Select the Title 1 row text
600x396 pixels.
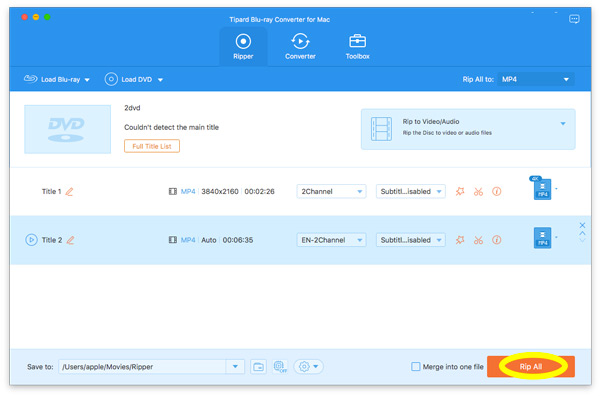(51, 191)
